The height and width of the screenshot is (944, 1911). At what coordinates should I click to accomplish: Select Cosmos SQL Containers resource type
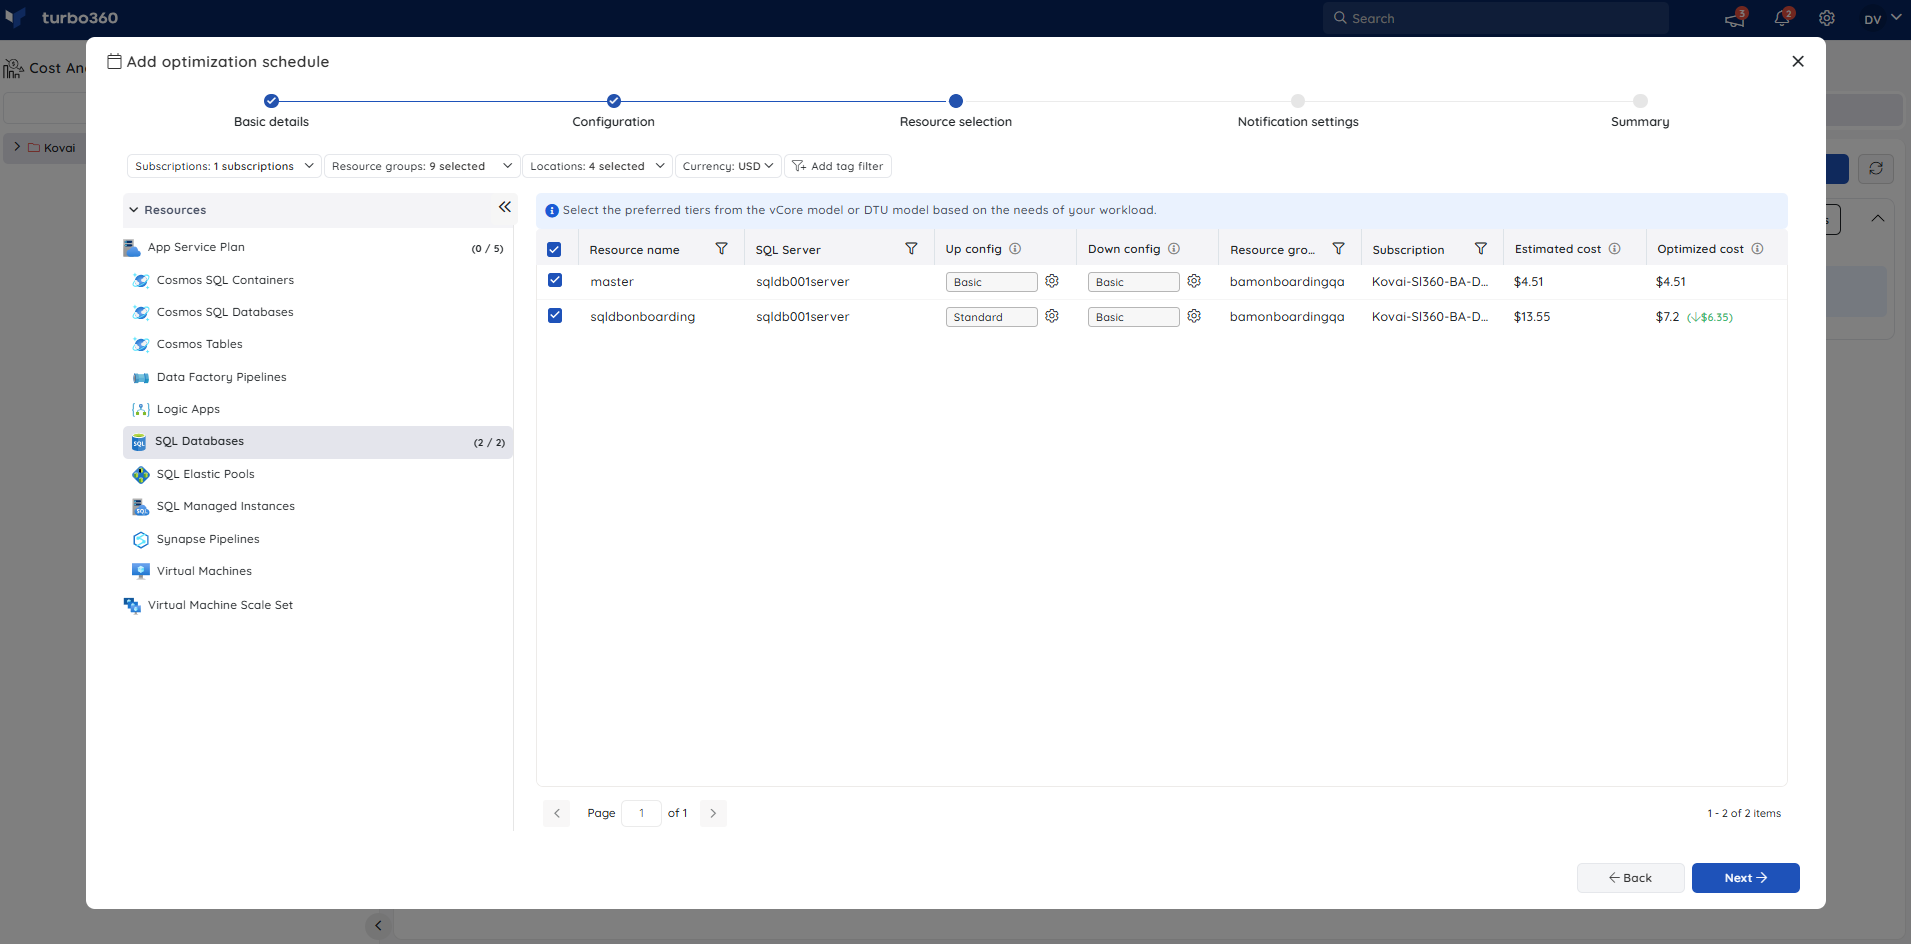pos(318,280)
